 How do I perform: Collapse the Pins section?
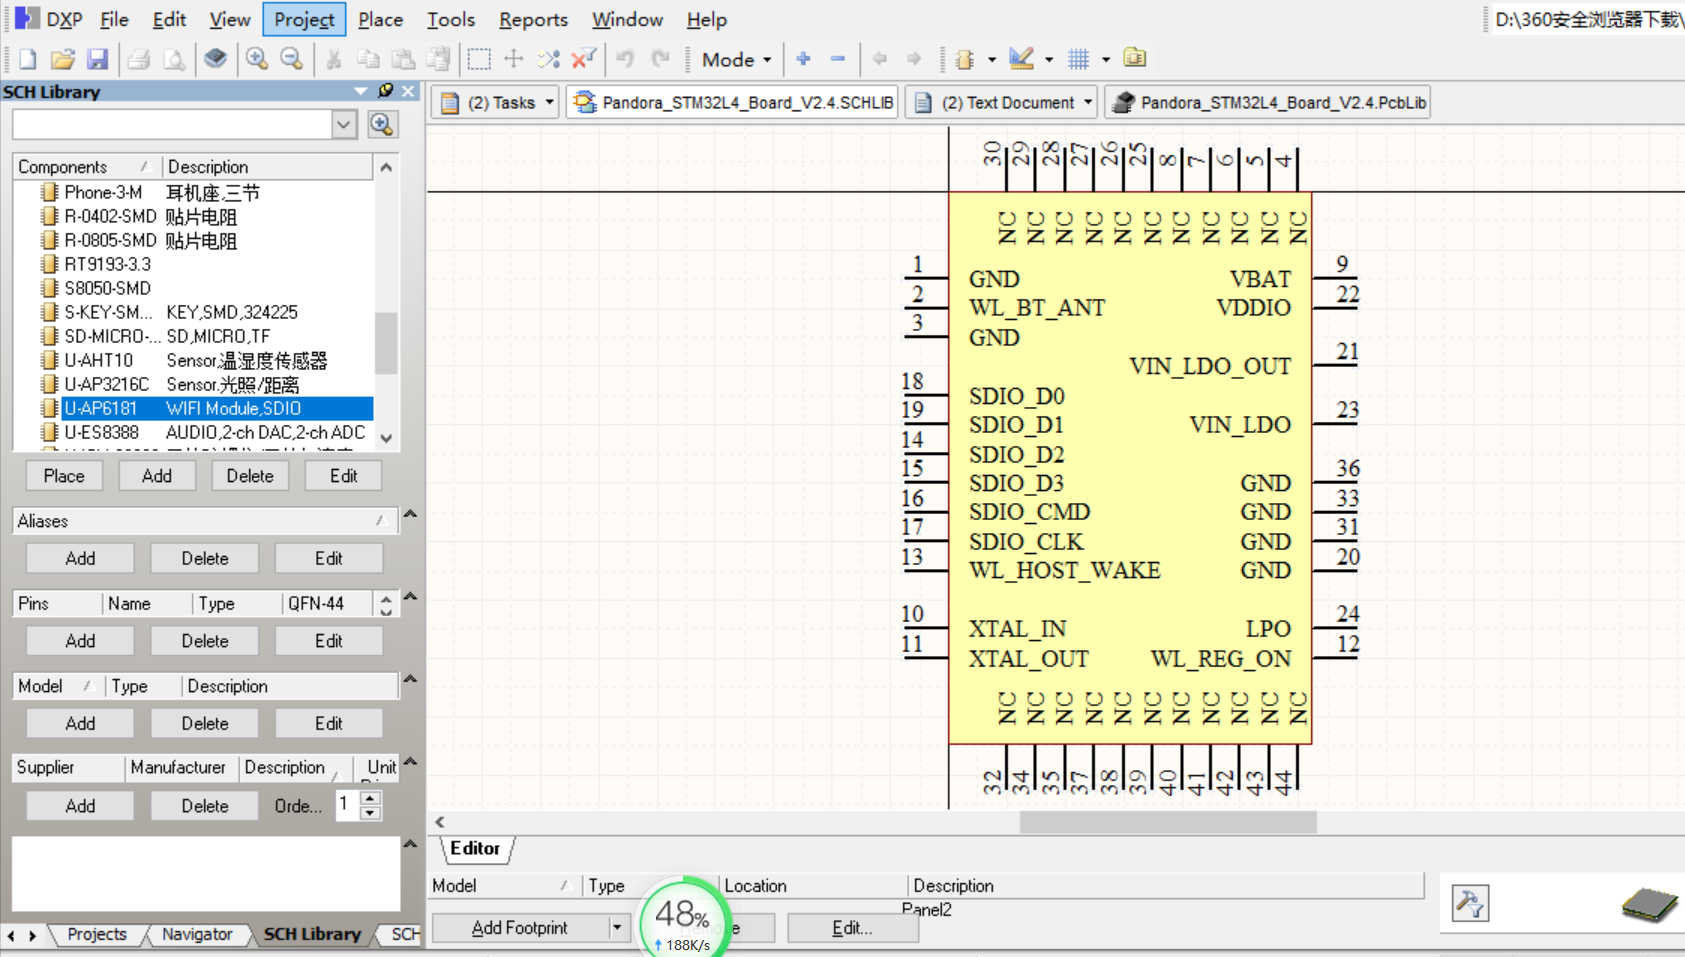pos(410,597)
